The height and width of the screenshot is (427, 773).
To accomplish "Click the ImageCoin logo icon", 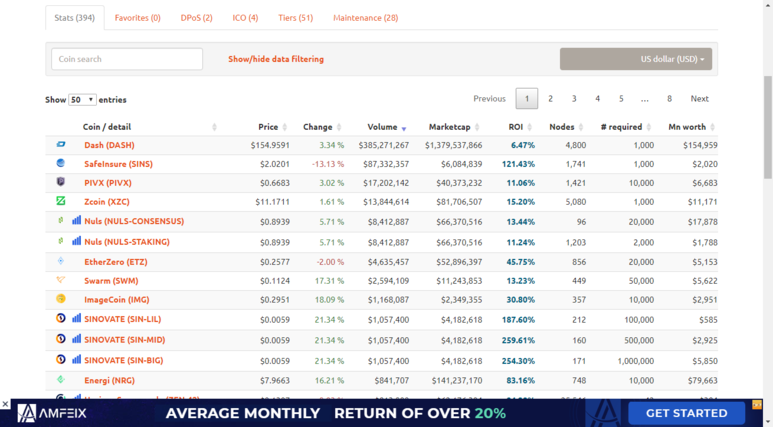I will 61,298.
